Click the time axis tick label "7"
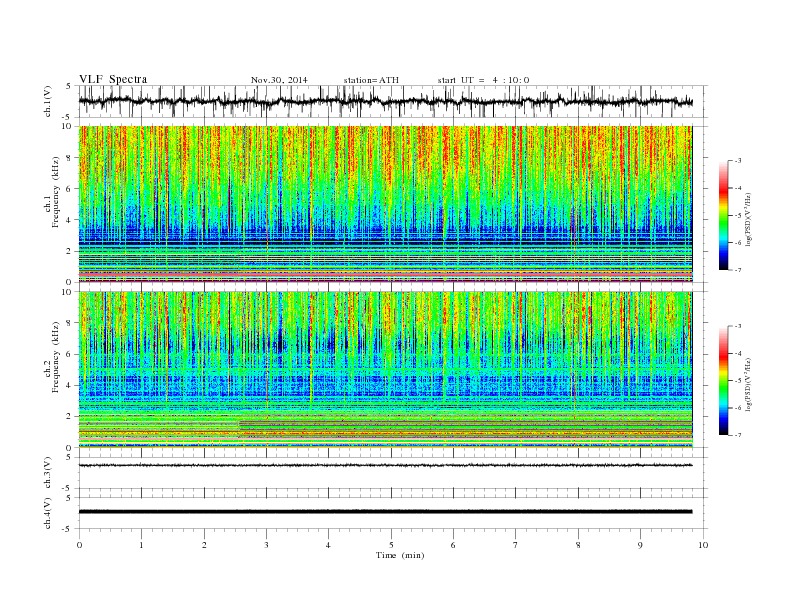Screen dimensions: 792x612 click(x=516, y=545)
